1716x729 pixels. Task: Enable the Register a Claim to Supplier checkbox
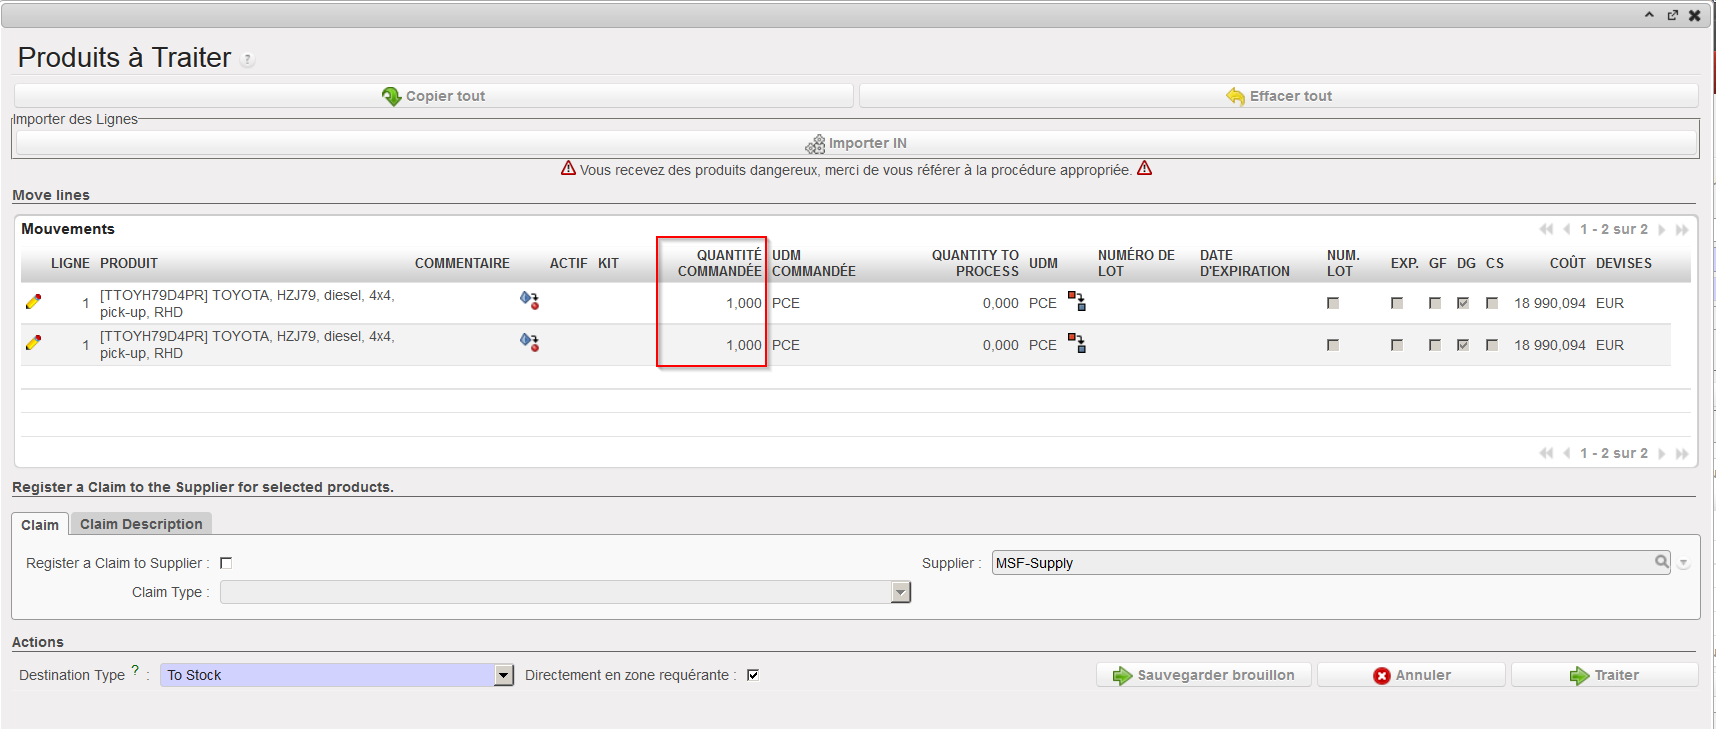pos(226,563)
